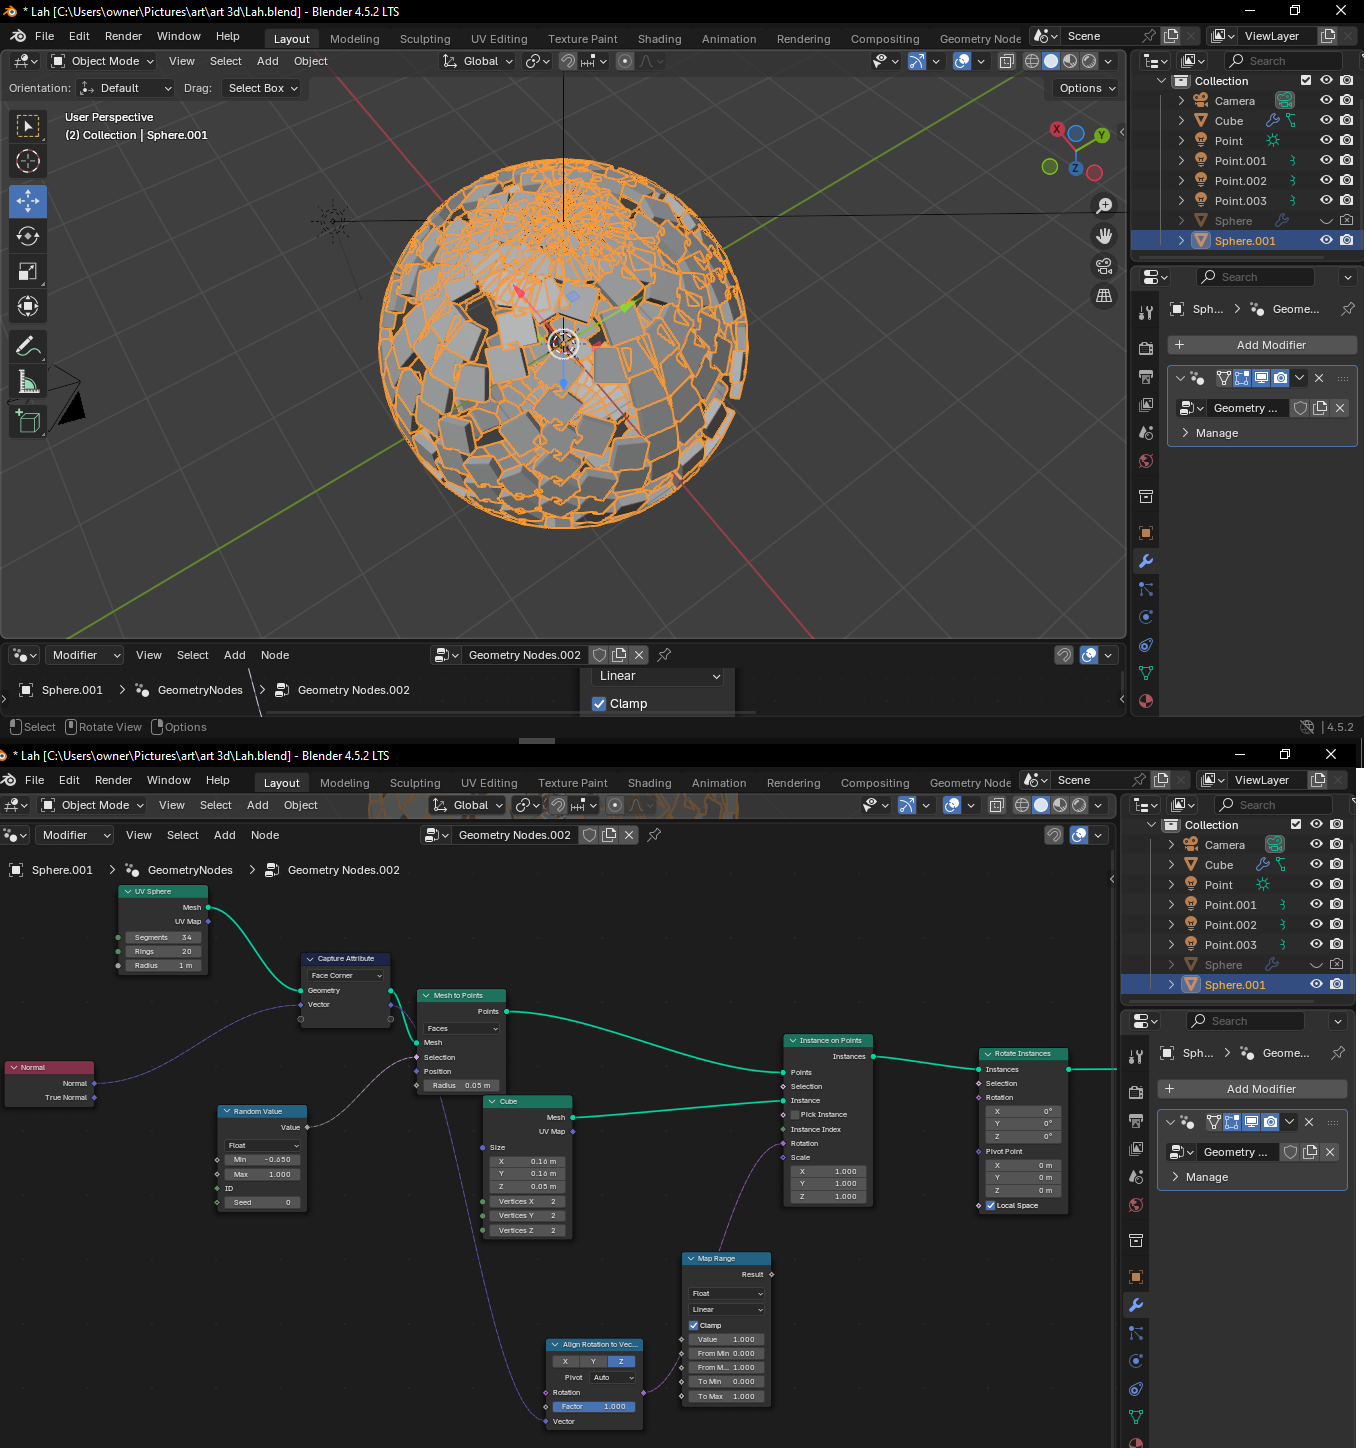Click the viewport pan hand icon
Image resolution: width=1366 pixels, height=1448 pixels.
[1104, 236]
